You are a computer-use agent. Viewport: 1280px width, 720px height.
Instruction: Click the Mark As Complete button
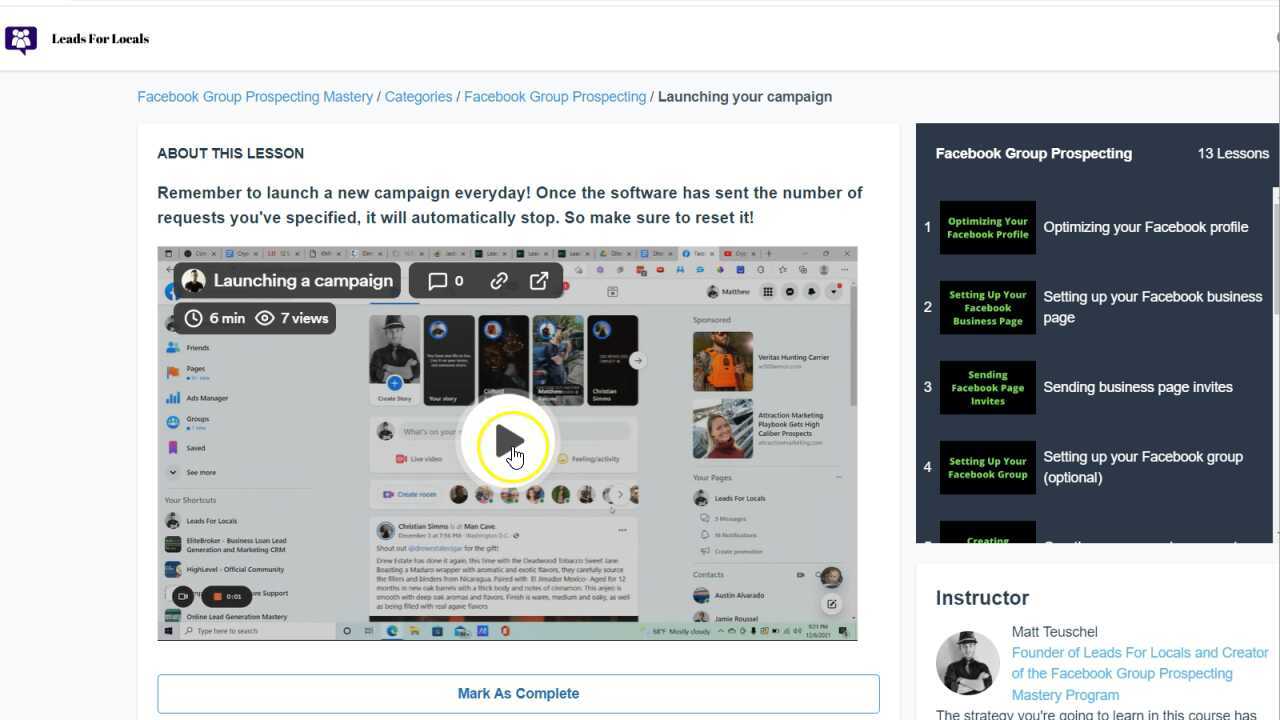click(518, 693)
